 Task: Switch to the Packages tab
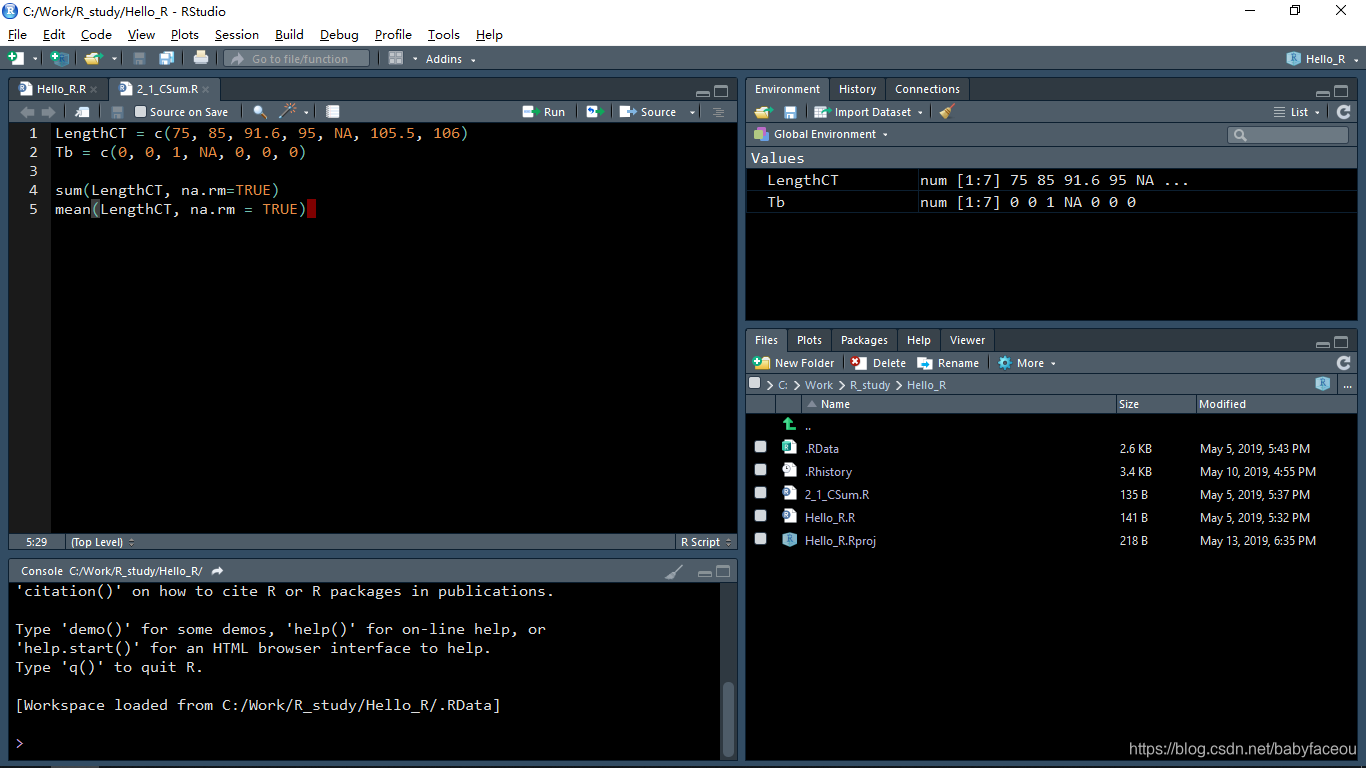[864, 340]
